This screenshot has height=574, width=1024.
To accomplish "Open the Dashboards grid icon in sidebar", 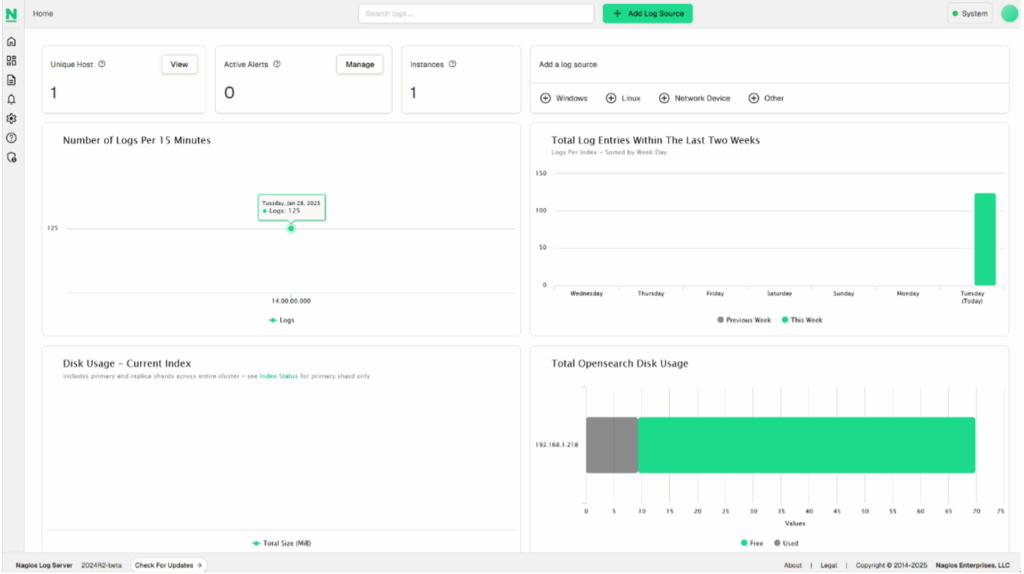I will click(11, 61).
